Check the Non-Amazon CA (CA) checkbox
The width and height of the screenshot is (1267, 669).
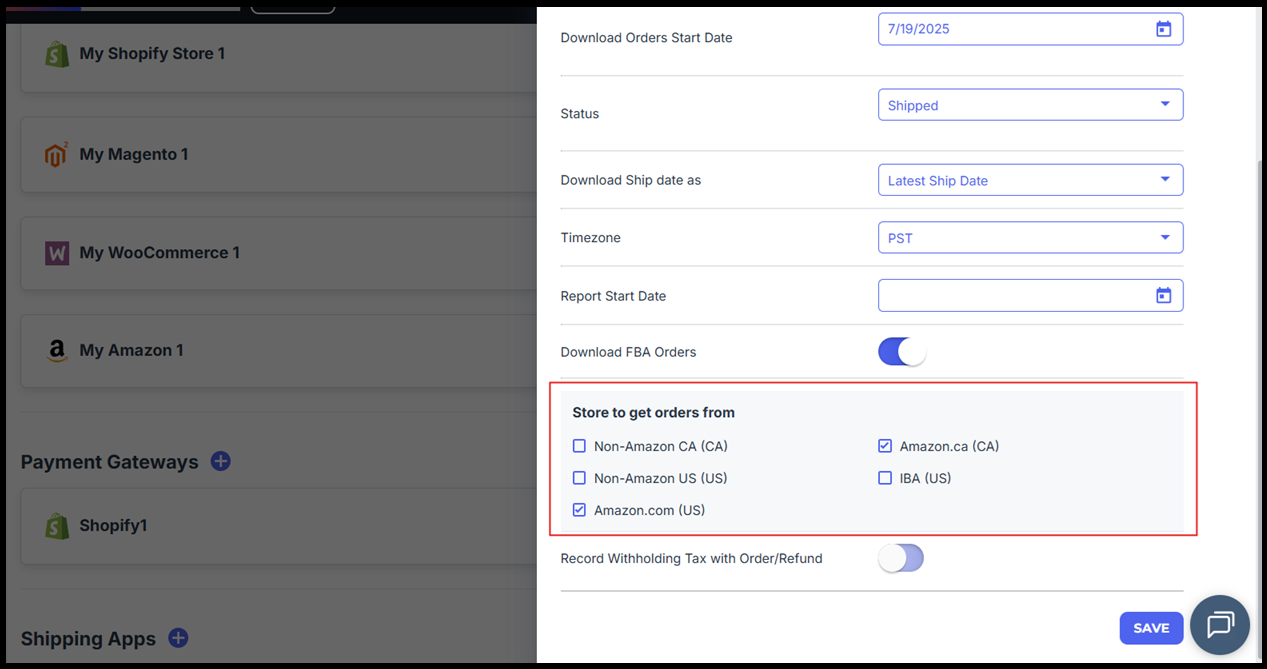coord(579,446)
